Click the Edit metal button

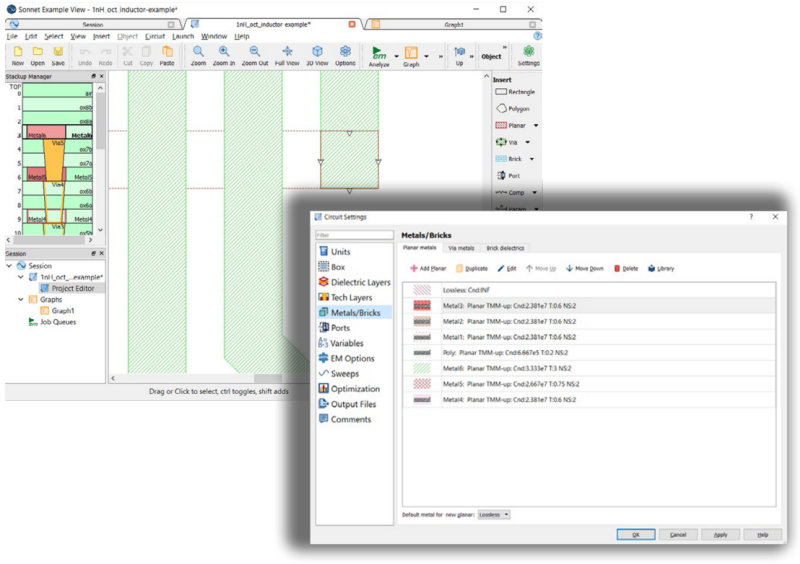coord(507,268)
